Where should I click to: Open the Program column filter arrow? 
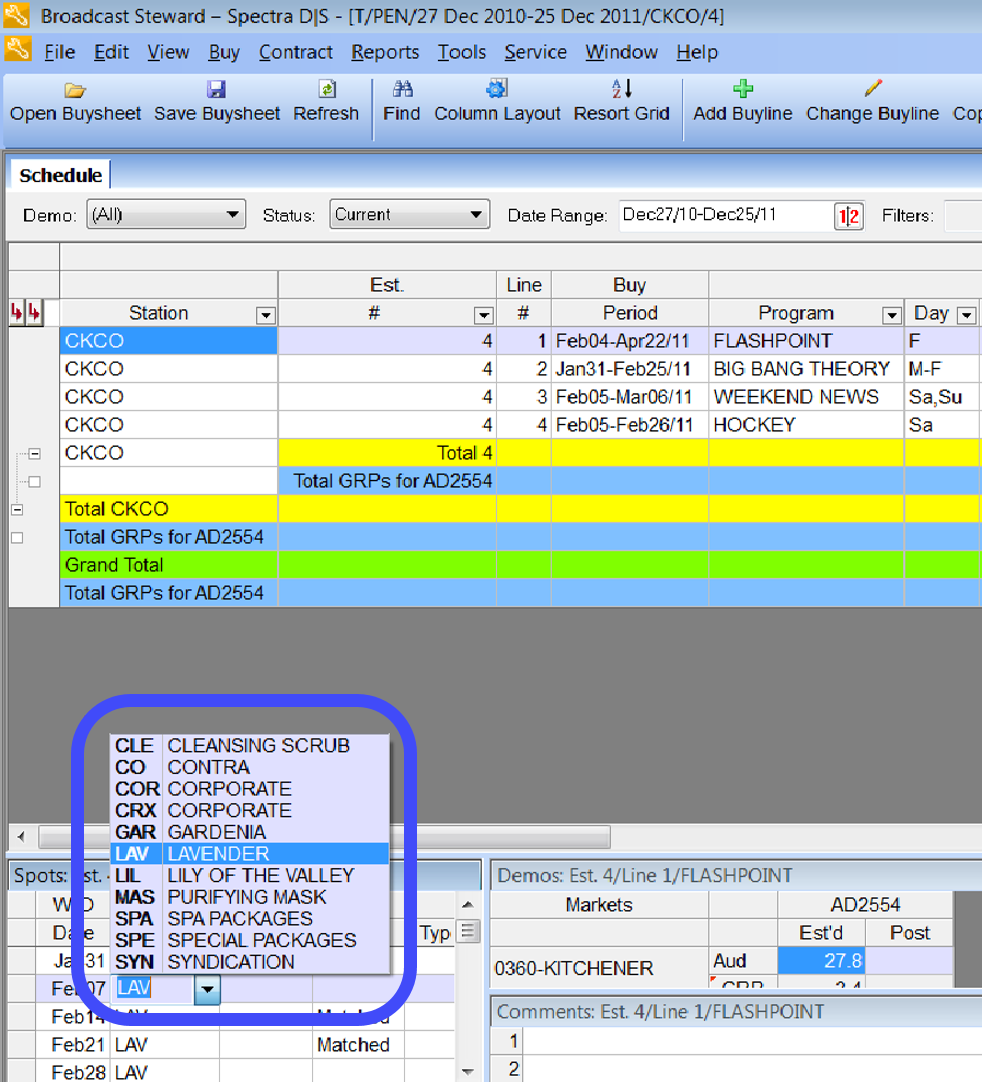click(892, 315)
